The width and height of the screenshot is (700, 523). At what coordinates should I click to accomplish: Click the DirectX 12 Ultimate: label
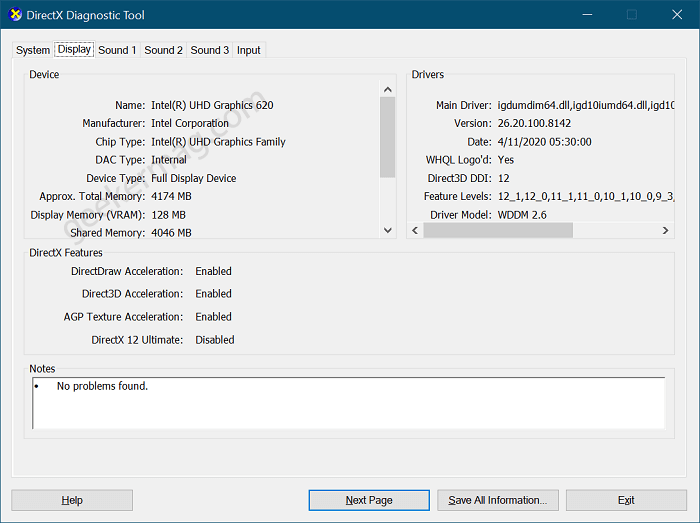(x=137, y=340)
